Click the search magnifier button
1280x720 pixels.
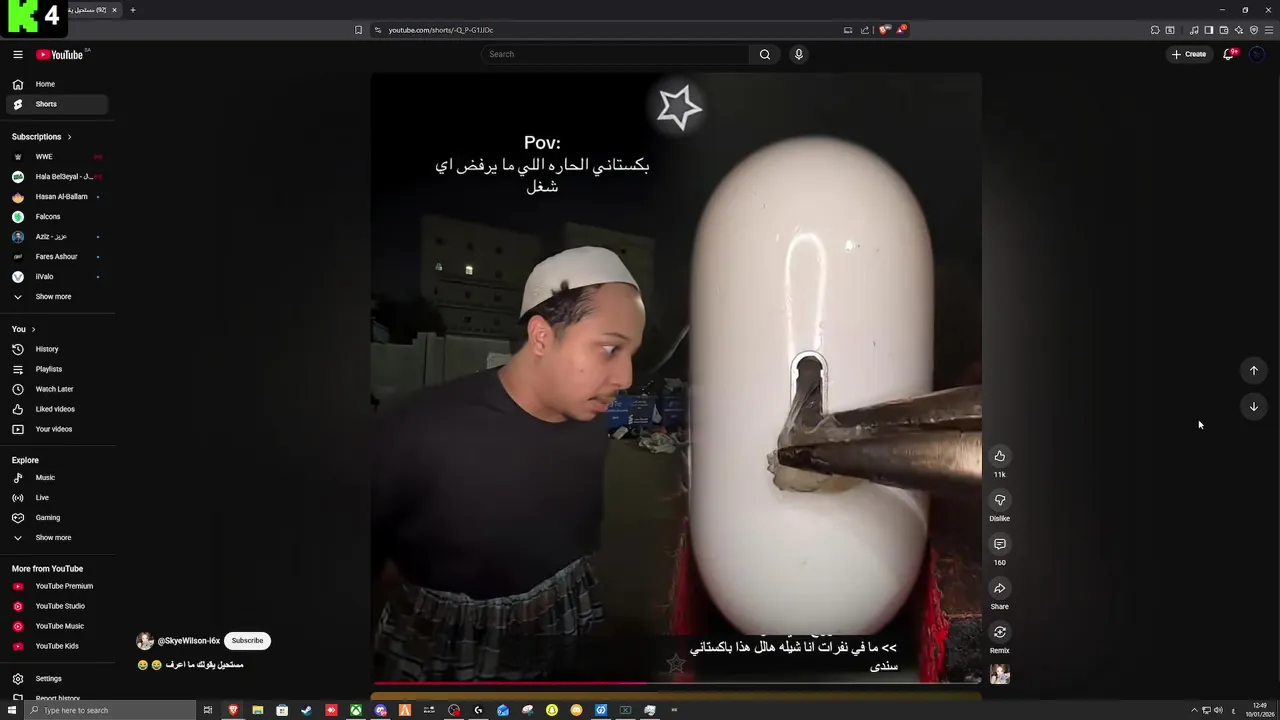765,54
